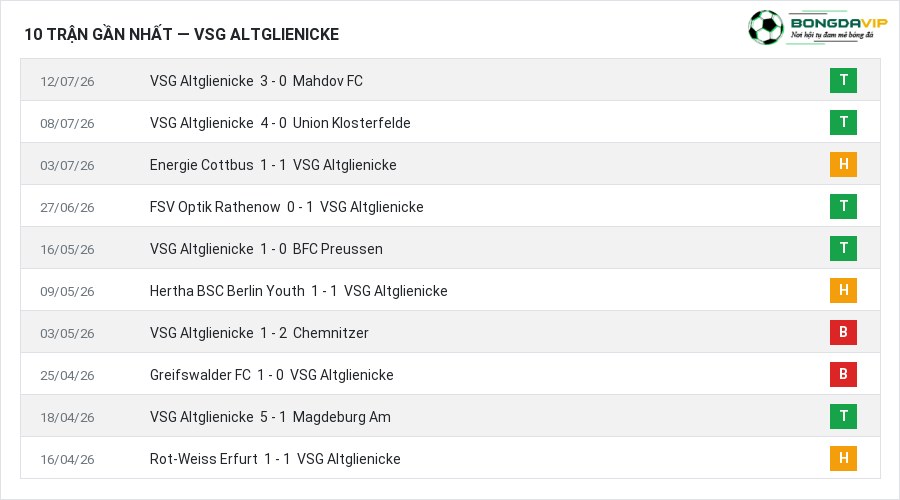Click the date 12/07/26
Viewport: 900px width, 500px height.
[x=67, y=82]
